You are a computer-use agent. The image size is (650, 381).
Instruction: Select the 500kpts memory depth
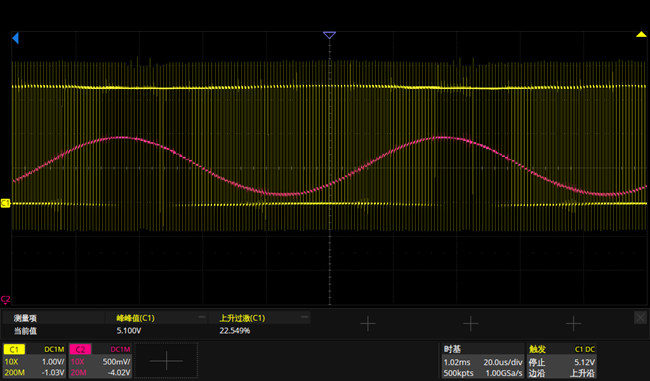458,373
